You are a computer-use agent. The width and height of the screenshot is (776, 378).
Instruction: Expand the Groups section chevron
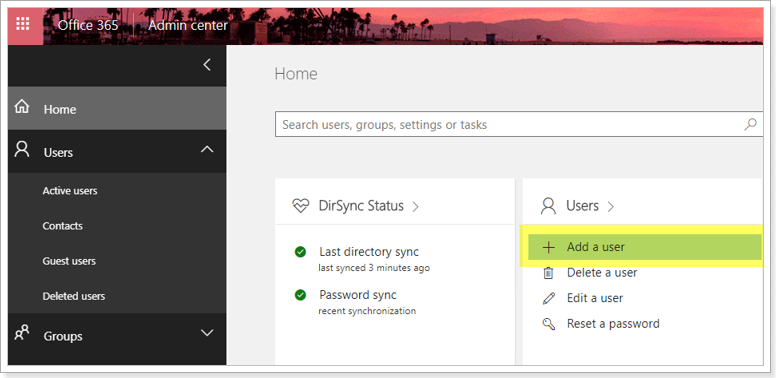pos(207,332)
